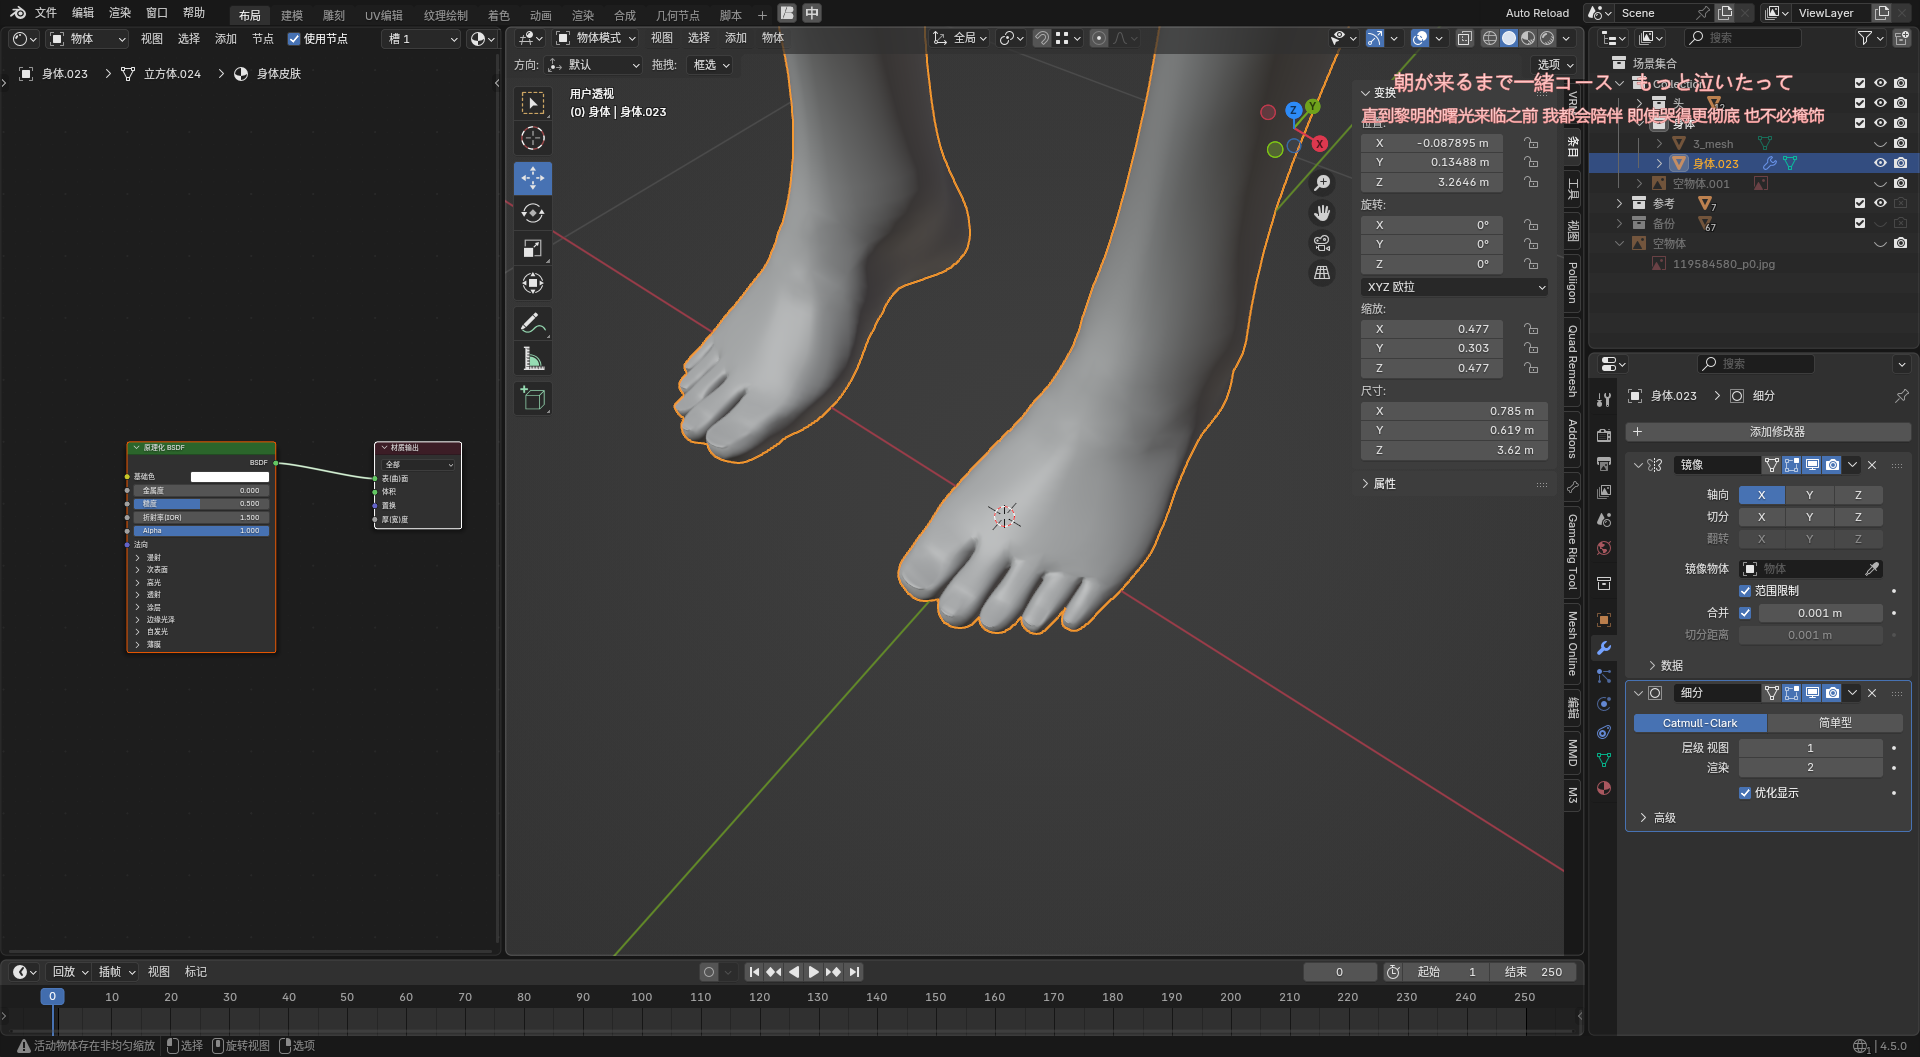Select the 3D Cursor tool
The image size is (1920, 1057).
(x=533, y=138)
